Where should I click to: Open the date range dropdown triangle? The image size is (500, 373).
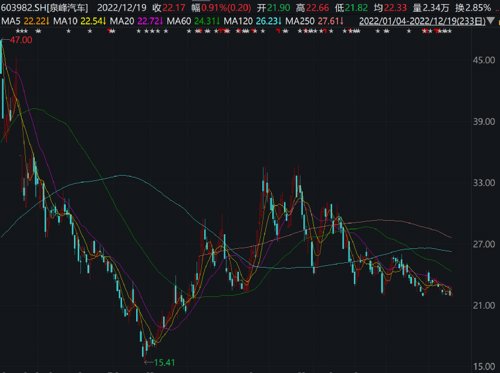coord(491,21)
